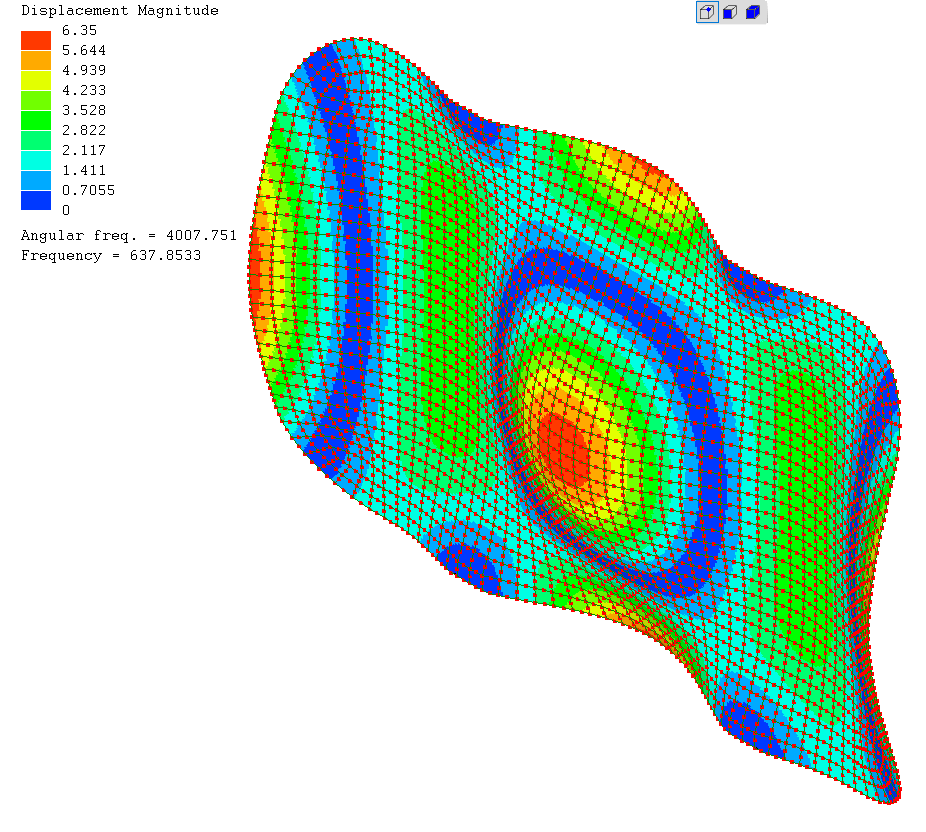Click the Frequency = 637.8533 readout
926x832 pixels.
tap(111, 256)
